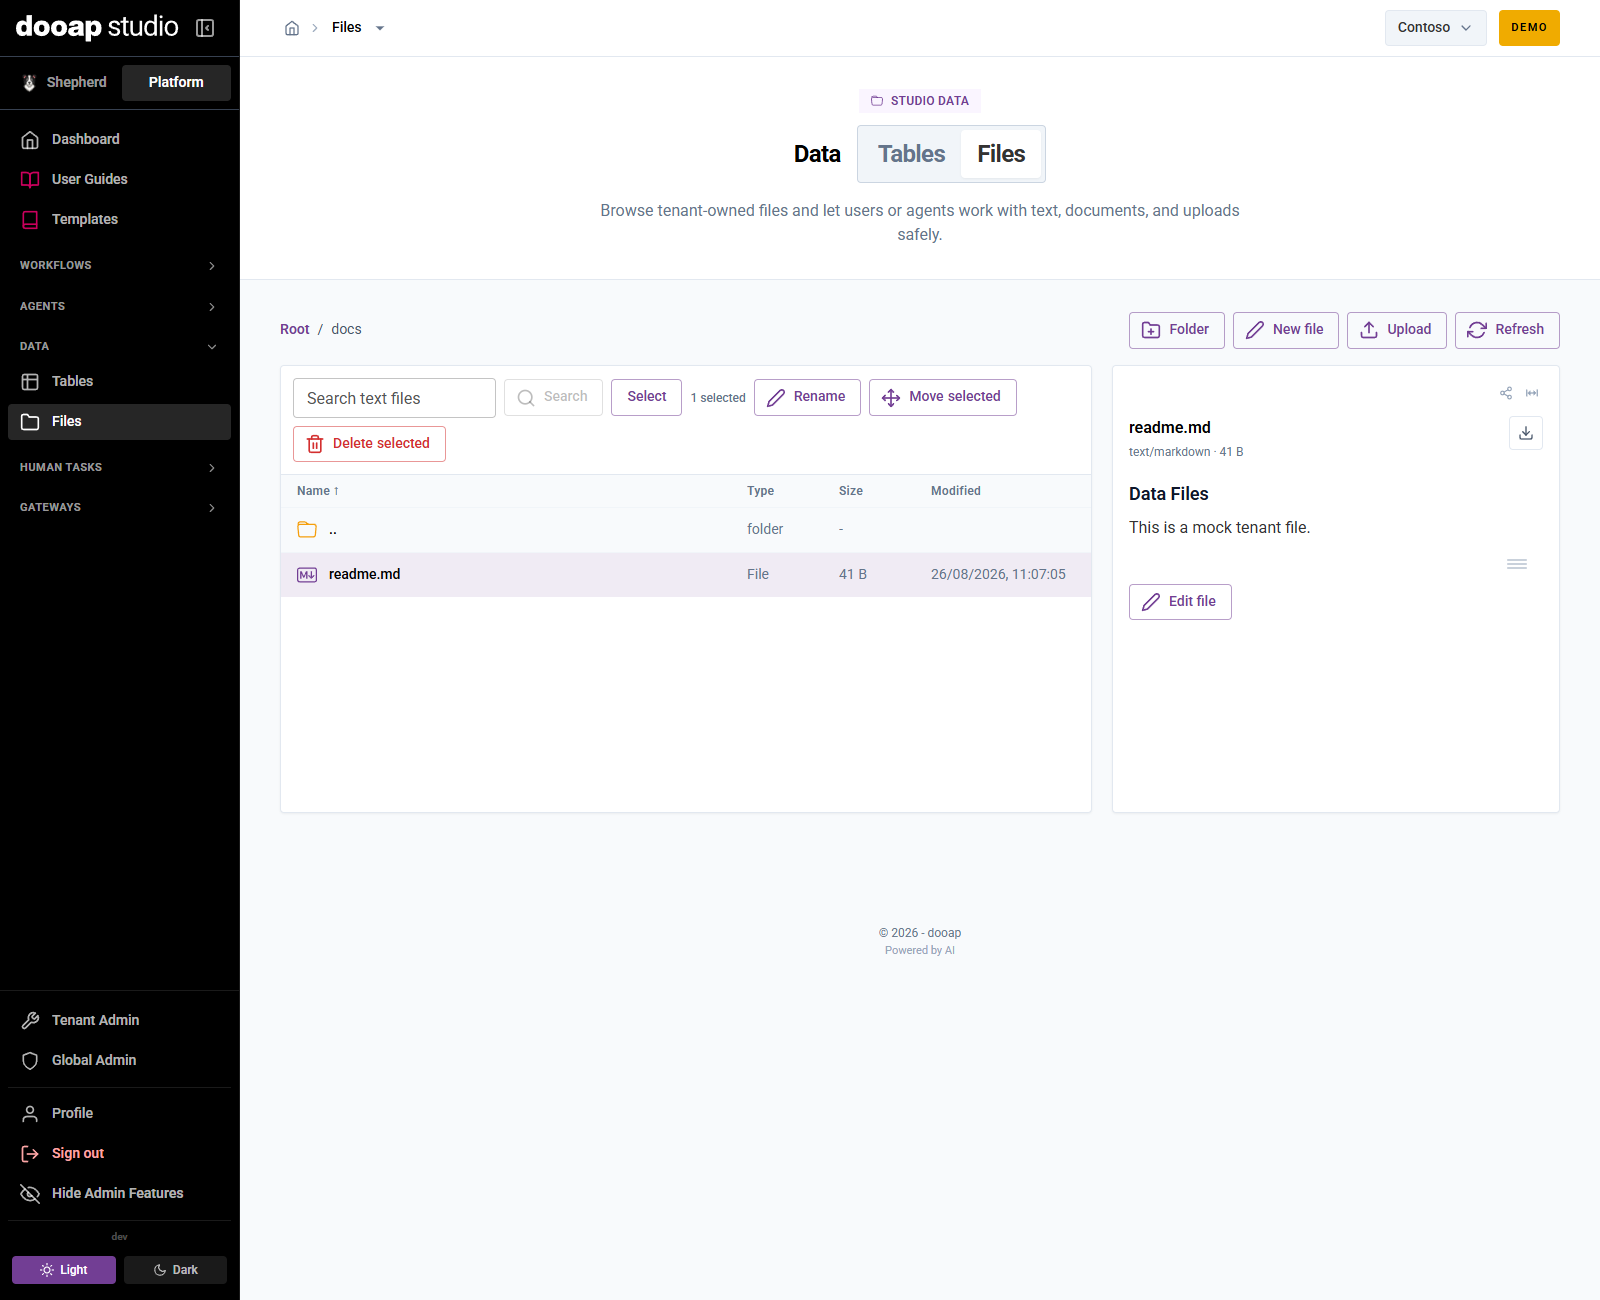Open Tables under Data section
This screenshot has height=1300, width=1600.
pyautogui.click(x=119, y=381)
